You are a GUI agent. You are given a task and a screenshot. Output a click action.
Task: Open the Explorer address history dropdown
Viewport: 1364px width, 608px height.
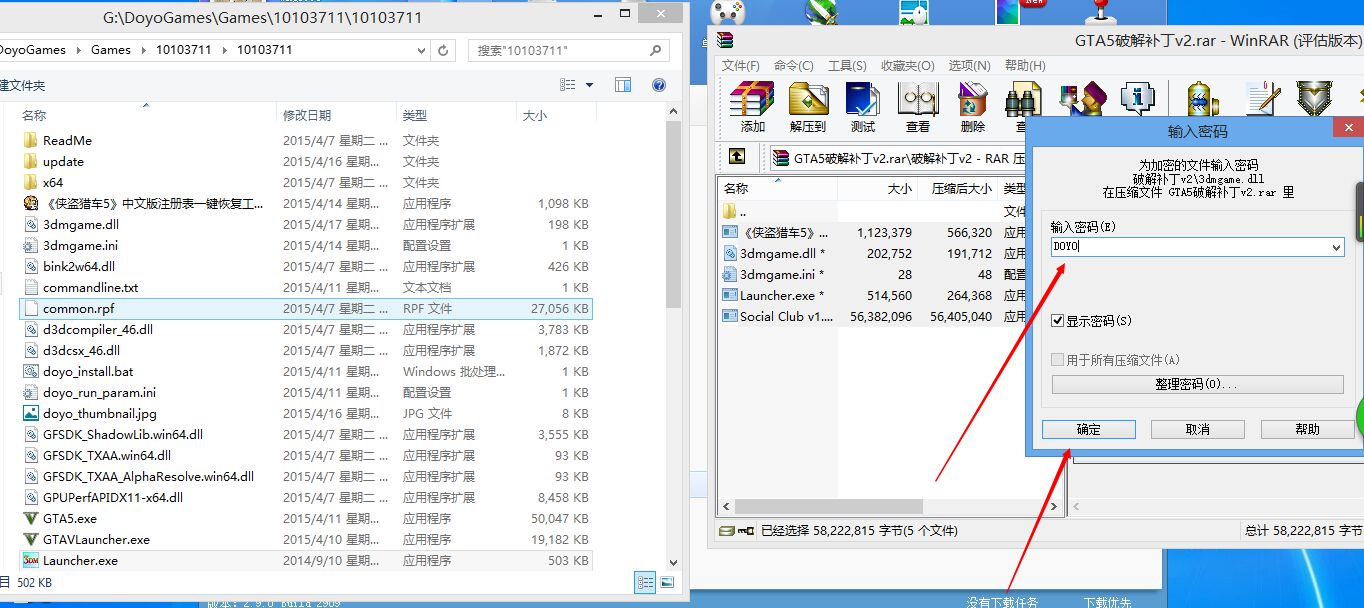click(x=422, y=50)
